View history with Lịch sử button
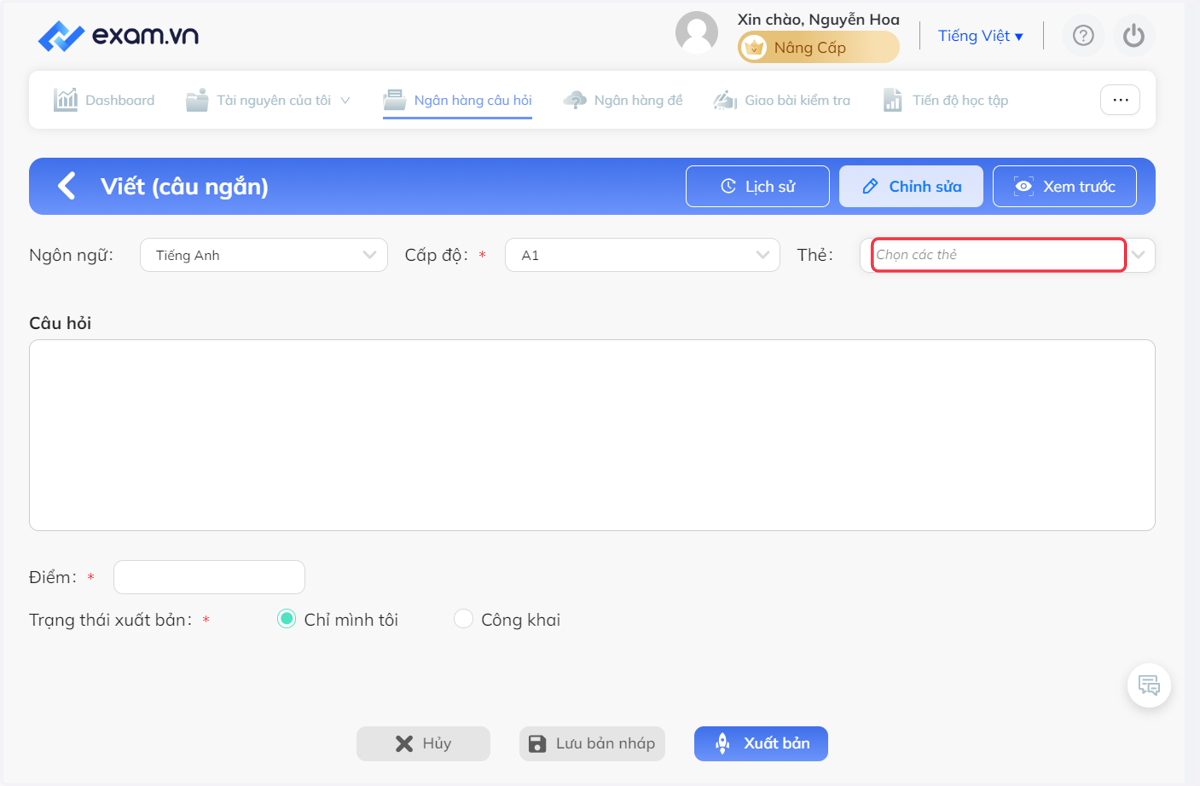Screen dimensions: 1200x786 point(758,186)
